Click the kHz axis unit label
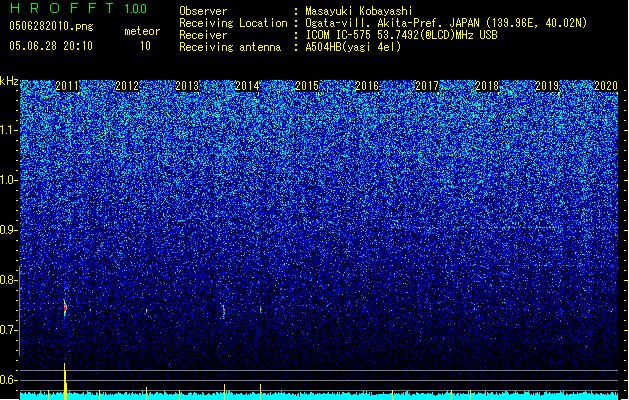The height and width of the screenshot is (400, 629). [x=9, y=81]
